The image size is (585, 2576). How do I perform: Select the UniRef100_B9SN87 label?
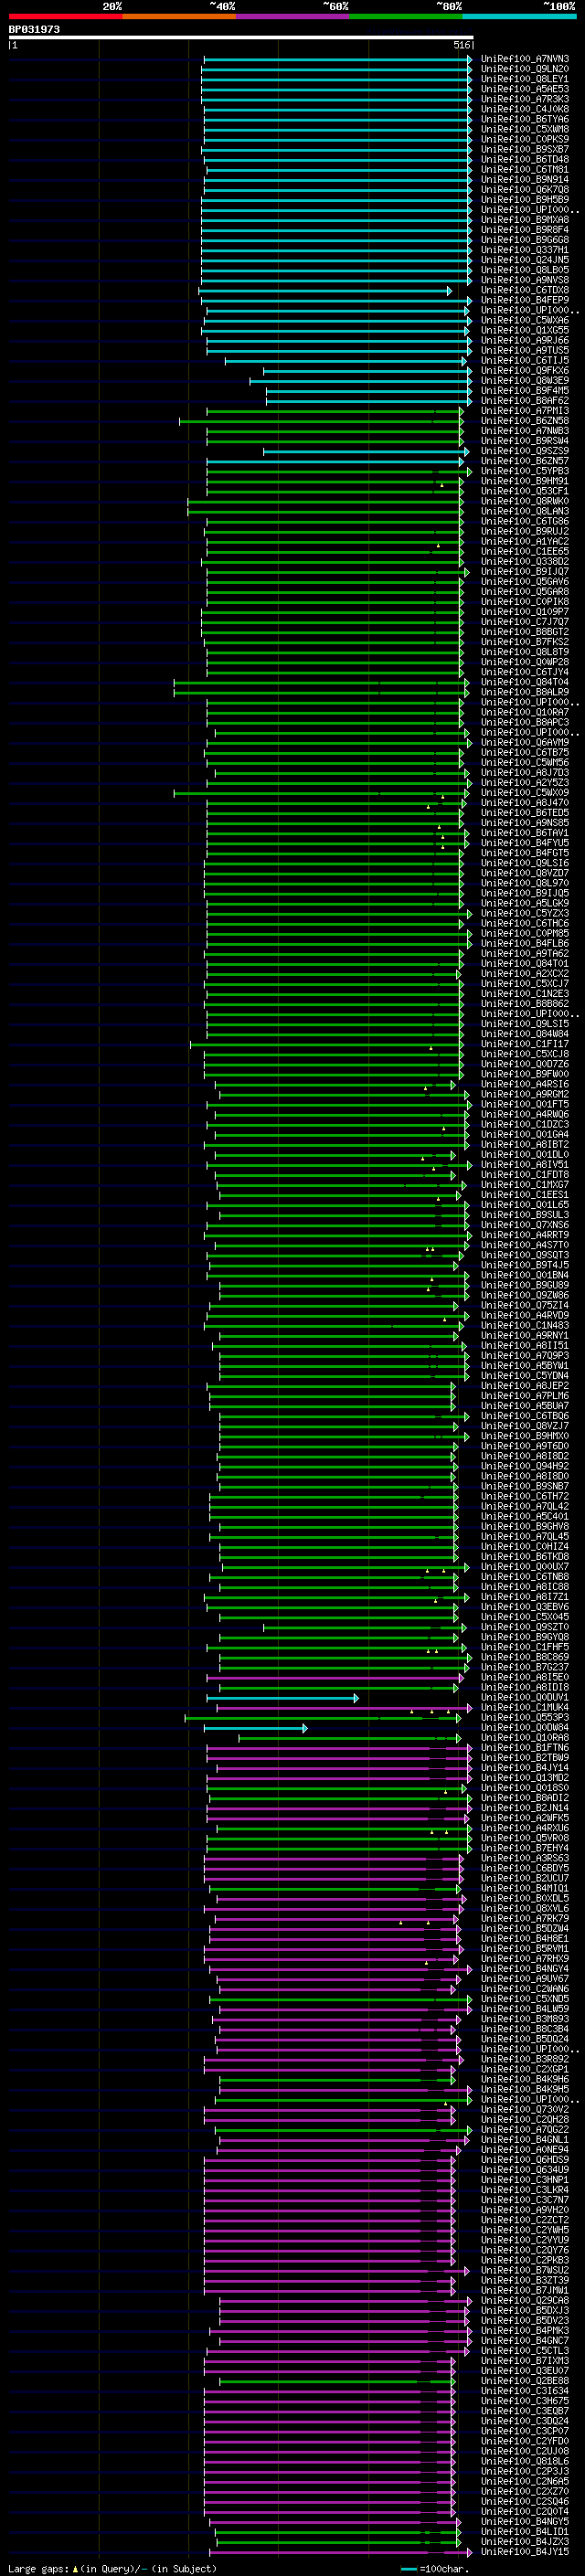pyautogui.click(x=525, y=1486)
